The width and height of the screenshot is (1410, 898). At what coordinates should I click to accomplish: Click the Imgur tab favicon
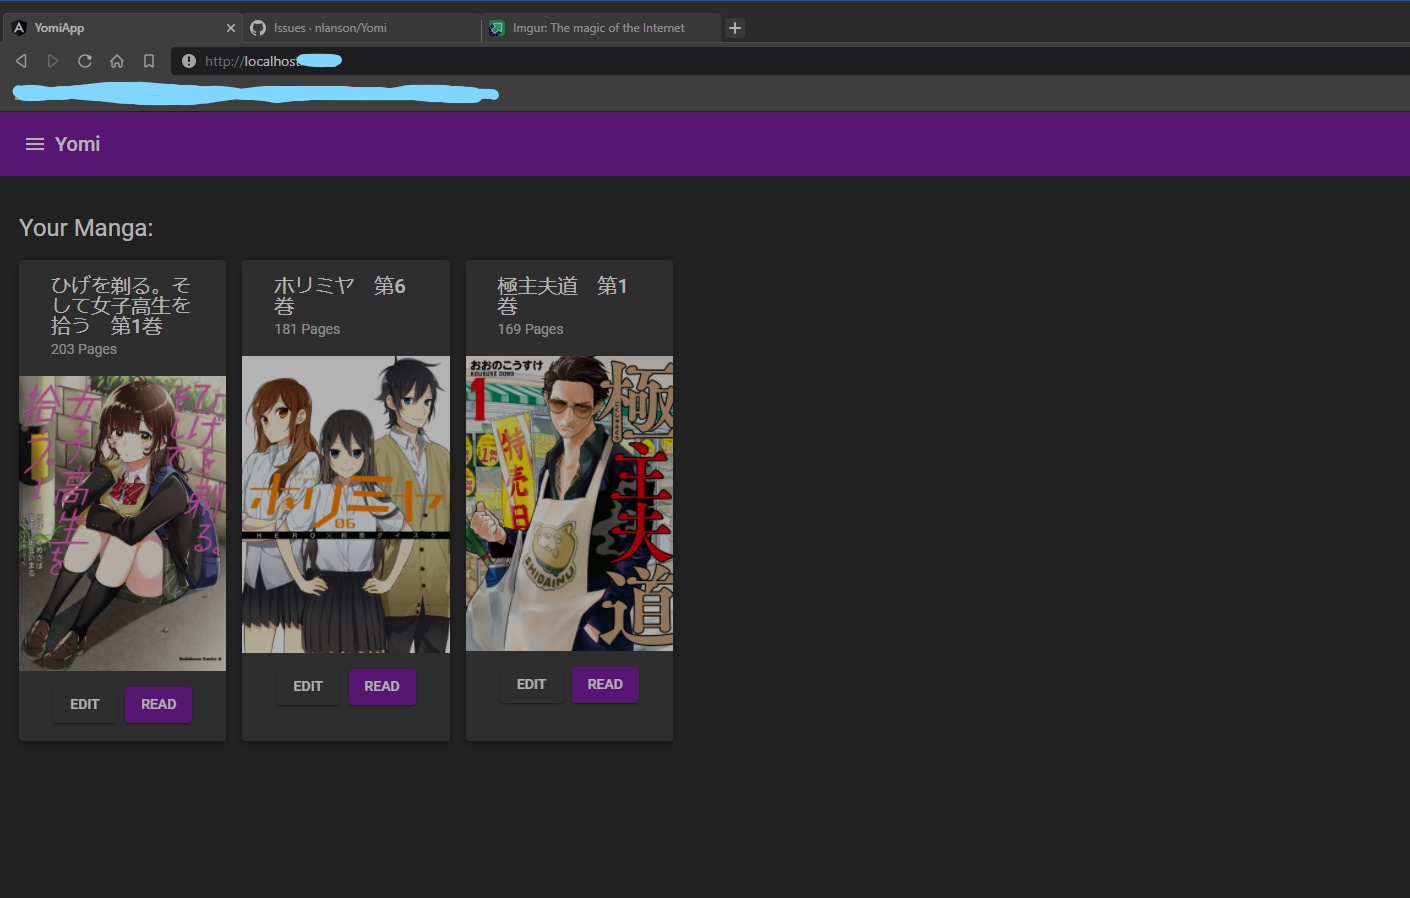[497, 28]
